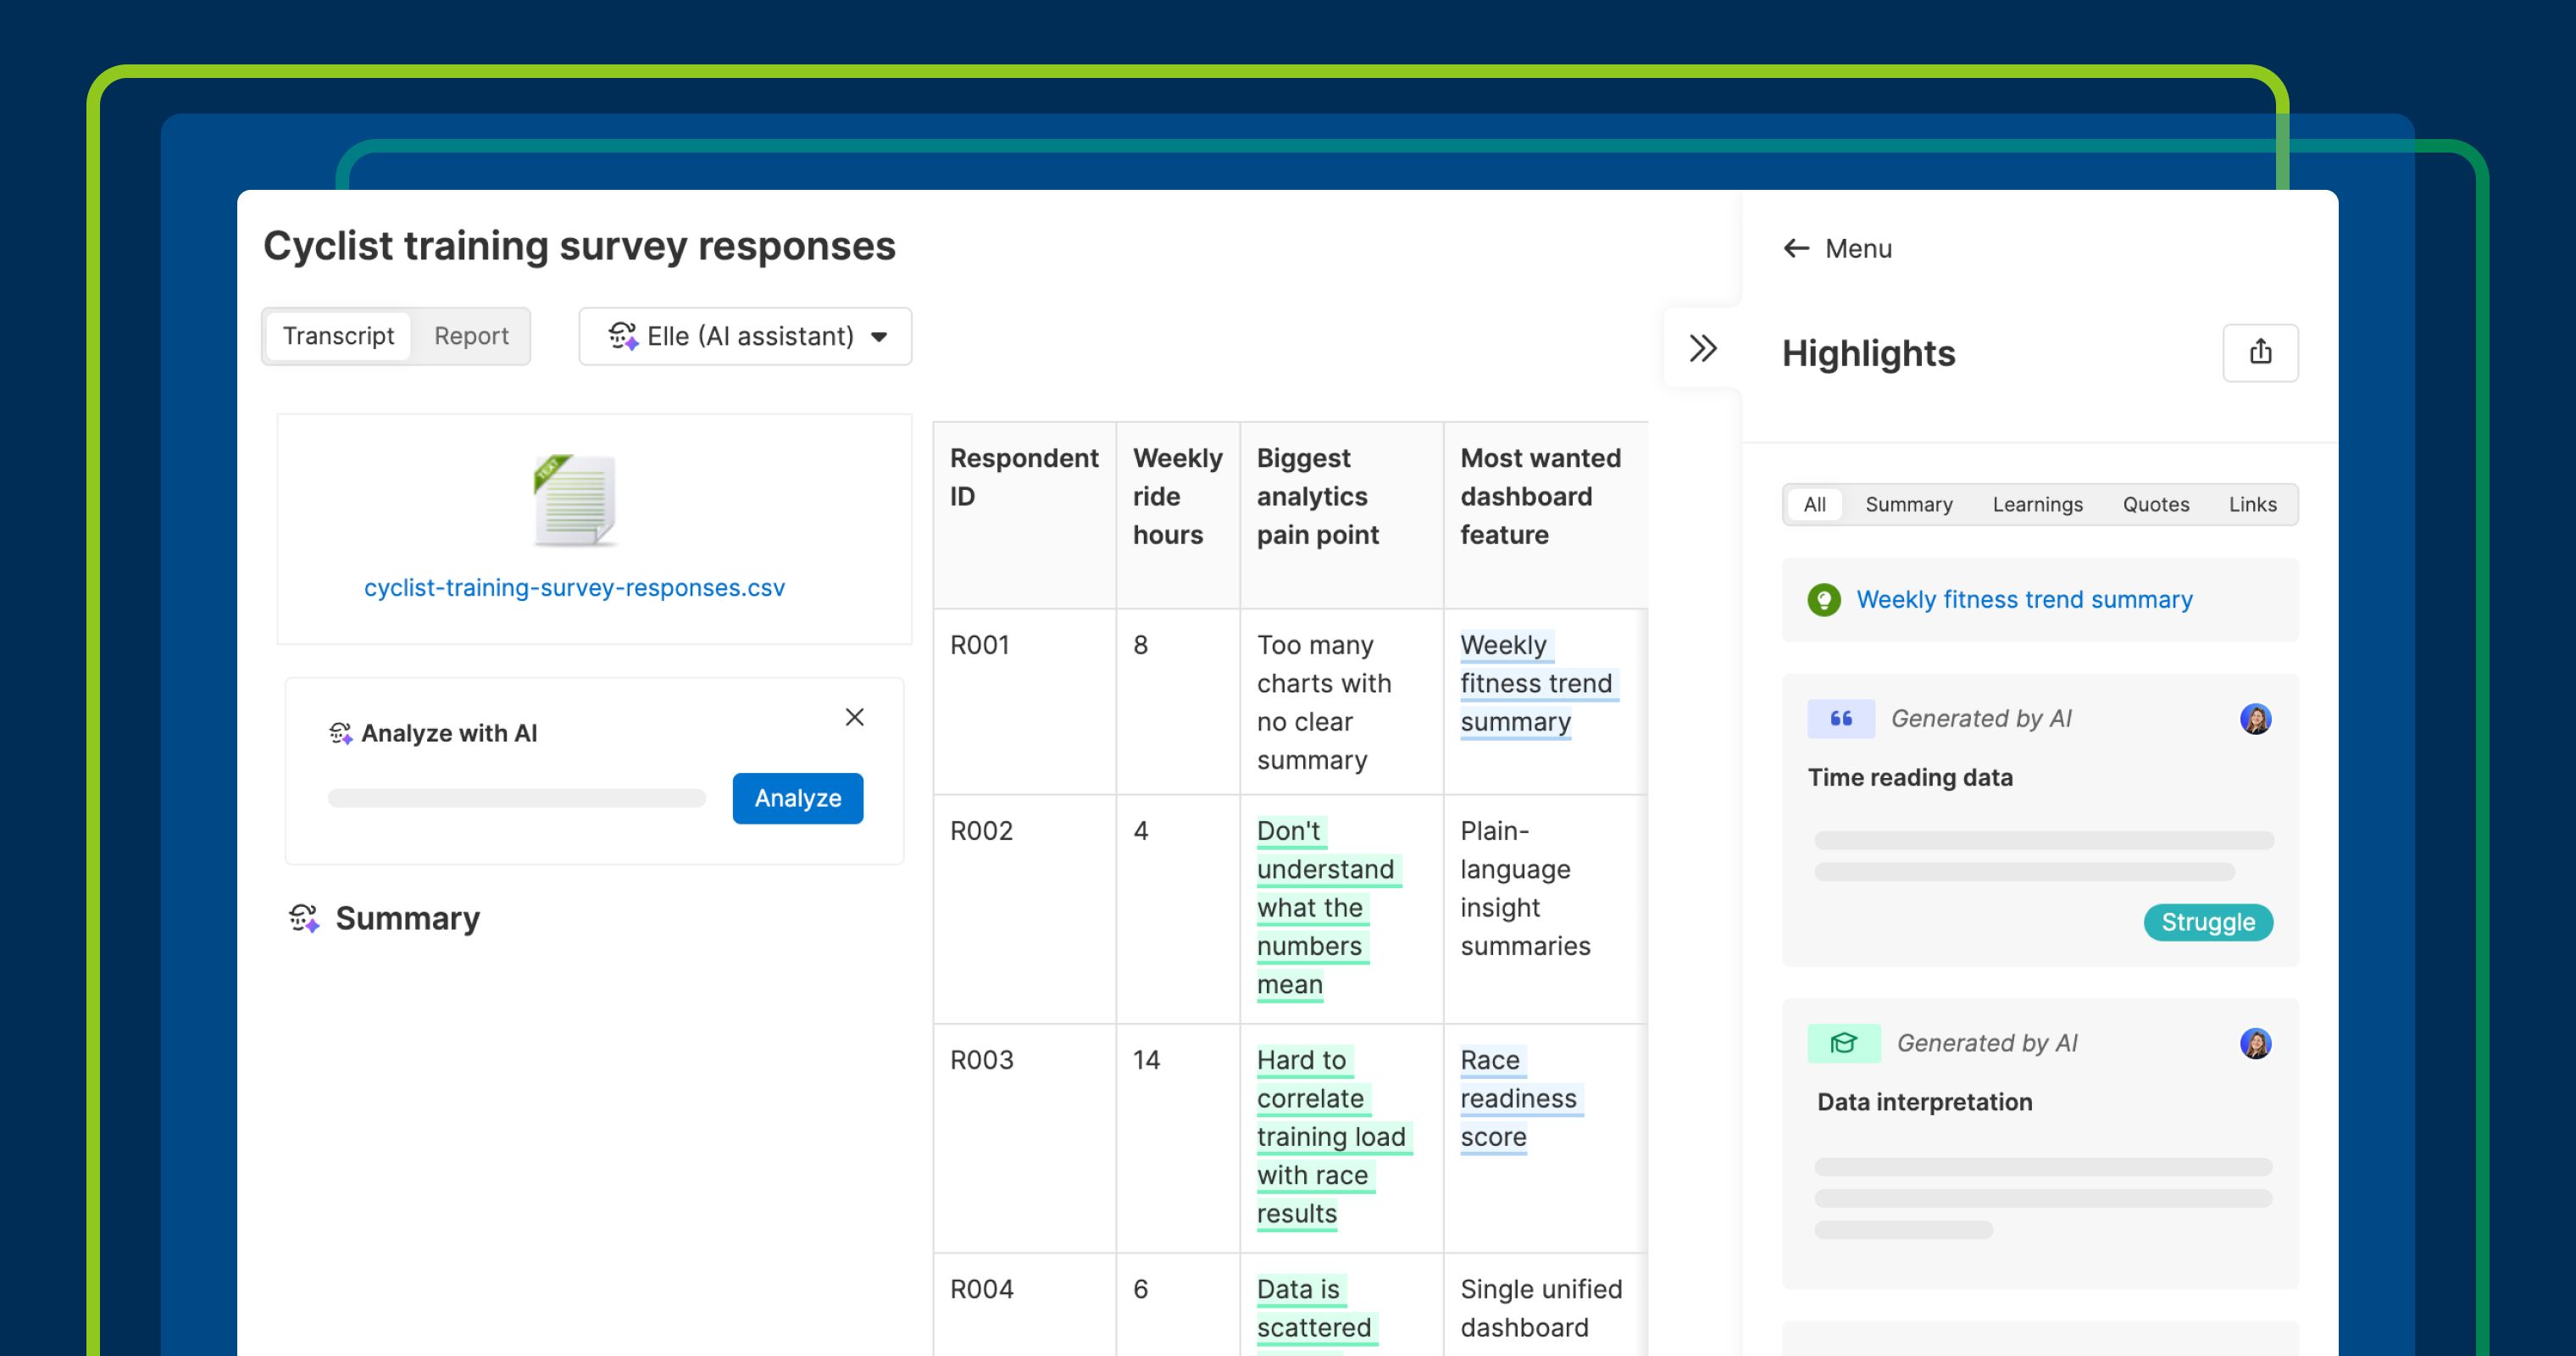
Task: Click the back arrow beside Menu
Action: [x=1796, y=248]
